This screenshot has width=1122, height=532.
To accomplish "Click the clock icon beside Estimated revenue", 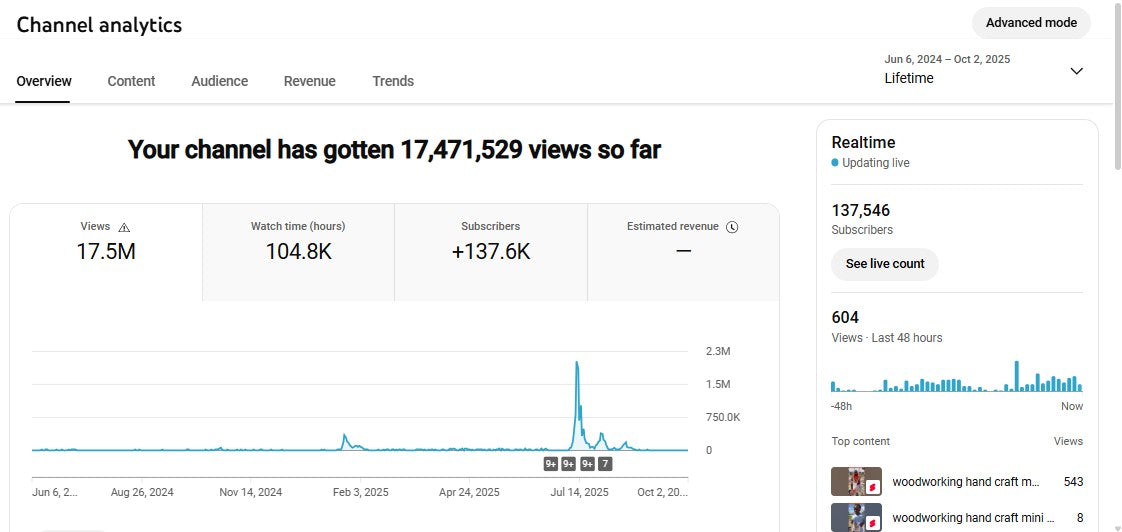I will (x=732, y=227).
